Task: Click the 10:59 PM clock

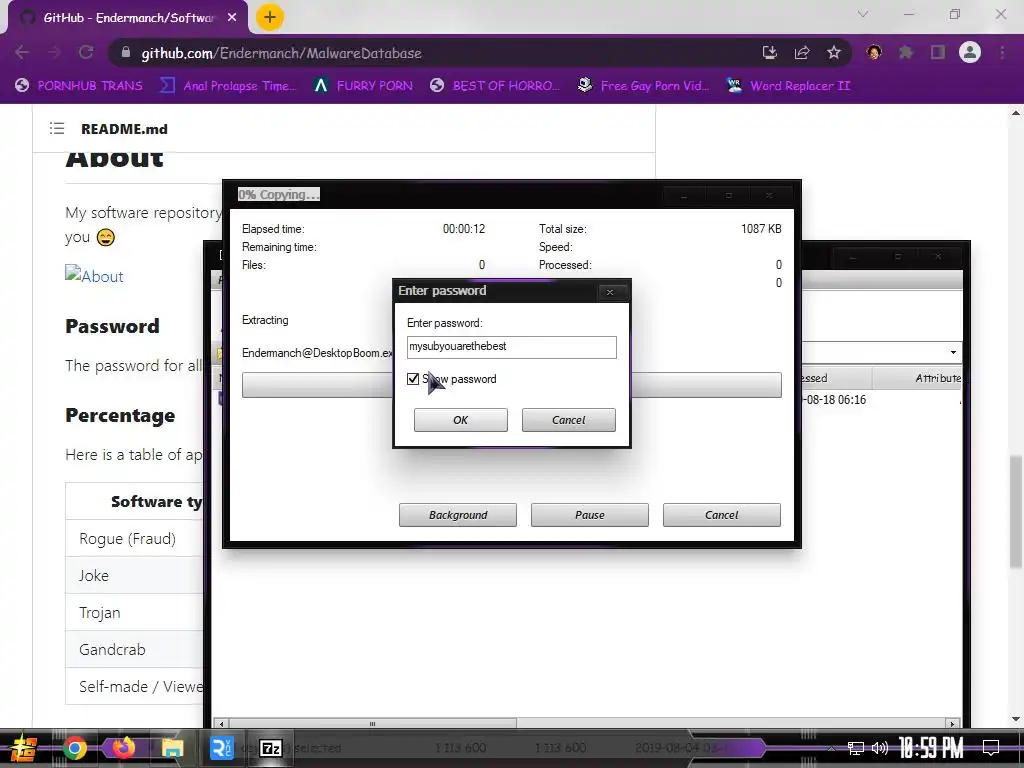Action: pos(931,748)
